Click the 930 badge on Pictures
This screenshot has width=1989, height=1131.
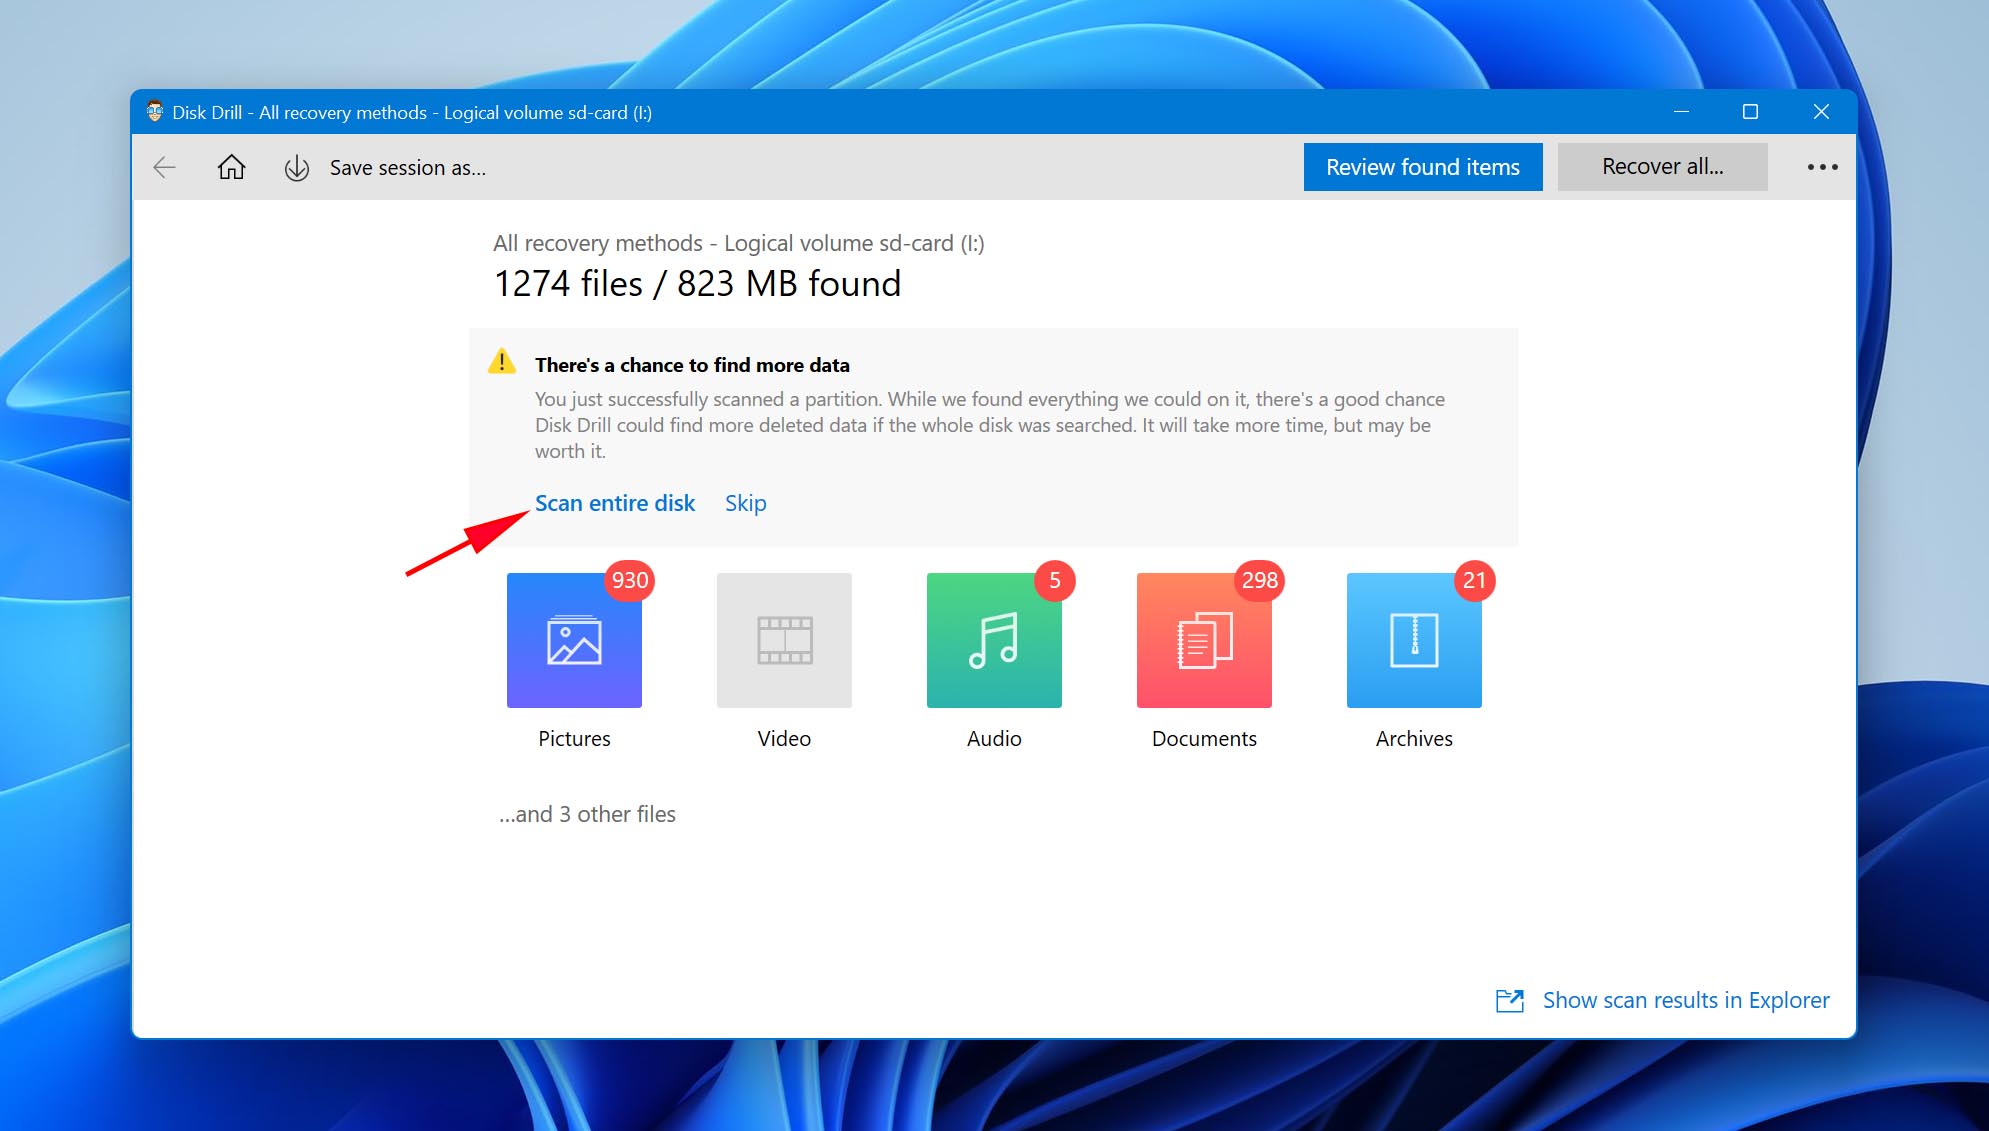[x=630, y=580]
